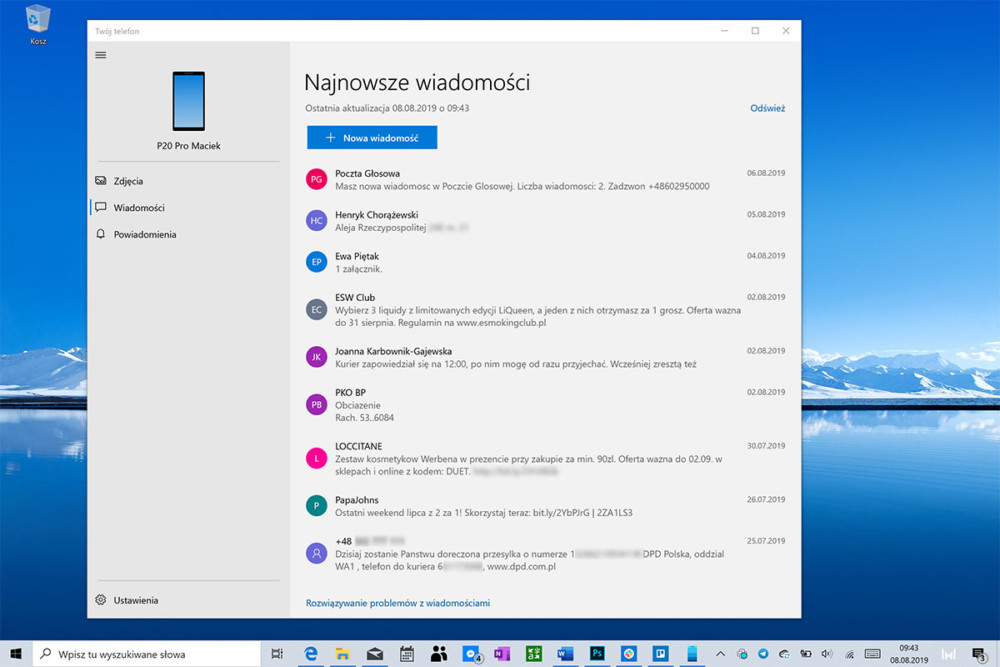This screenshot has width=1000, height=667.
Task: Click the unknown contact avatar icon
Action: [x=316, y=553]
